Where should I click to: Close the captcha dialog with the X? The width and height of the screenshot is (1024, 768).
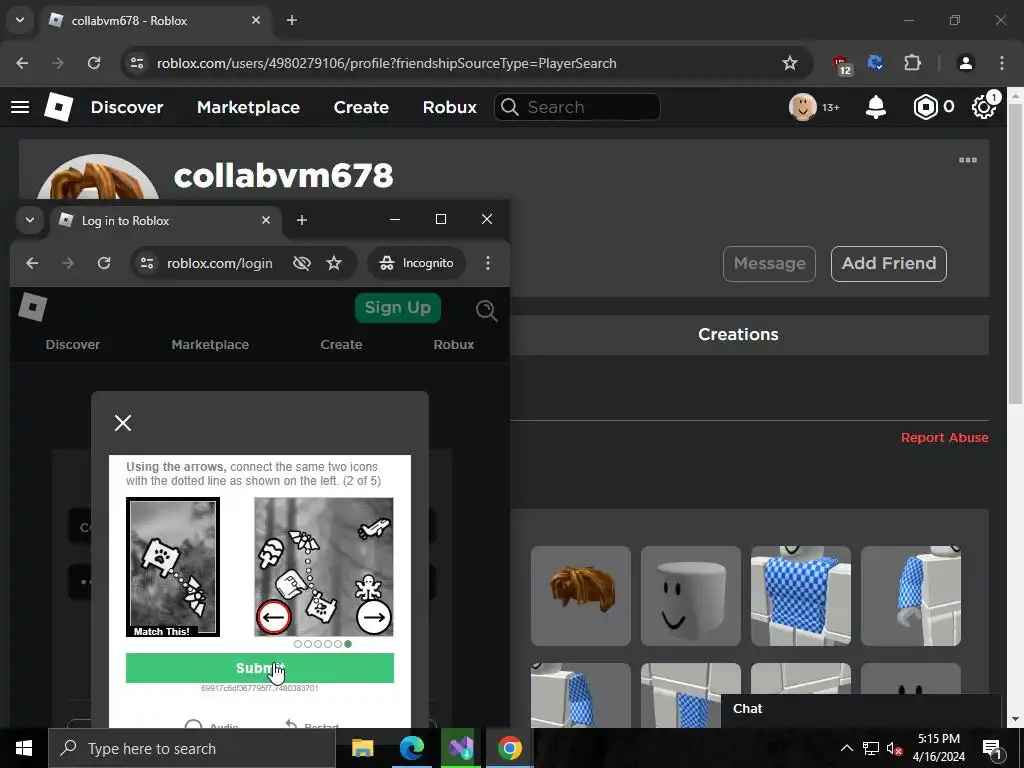(x=123, y=423)
